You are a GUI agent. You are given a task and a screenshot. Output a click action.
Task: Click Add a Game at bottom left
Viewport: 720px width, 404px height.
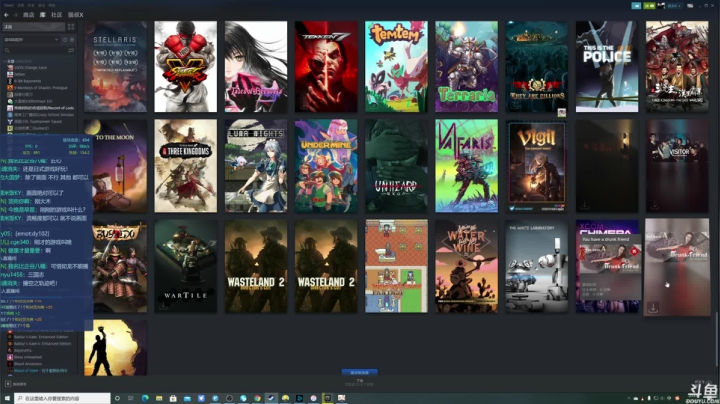[x=17, y=384]
